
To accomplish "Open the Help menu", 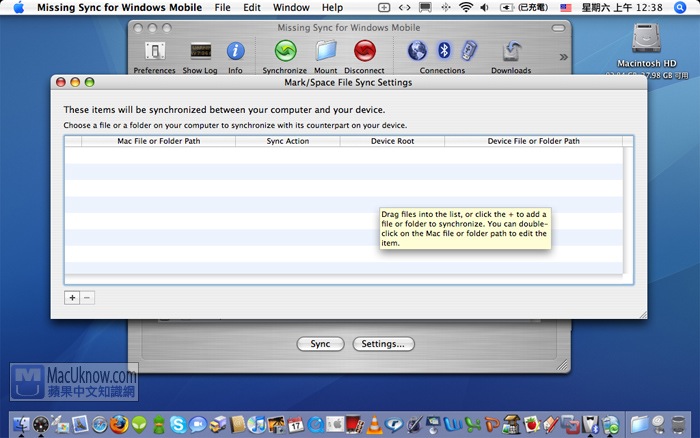I will [x=332, y=8].
